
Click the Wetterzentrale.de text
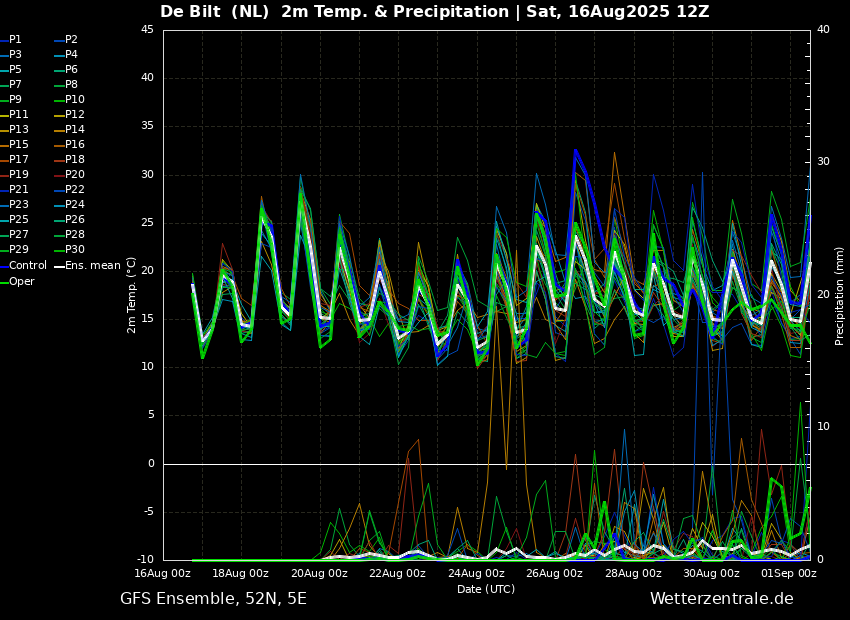pos(722,599)
